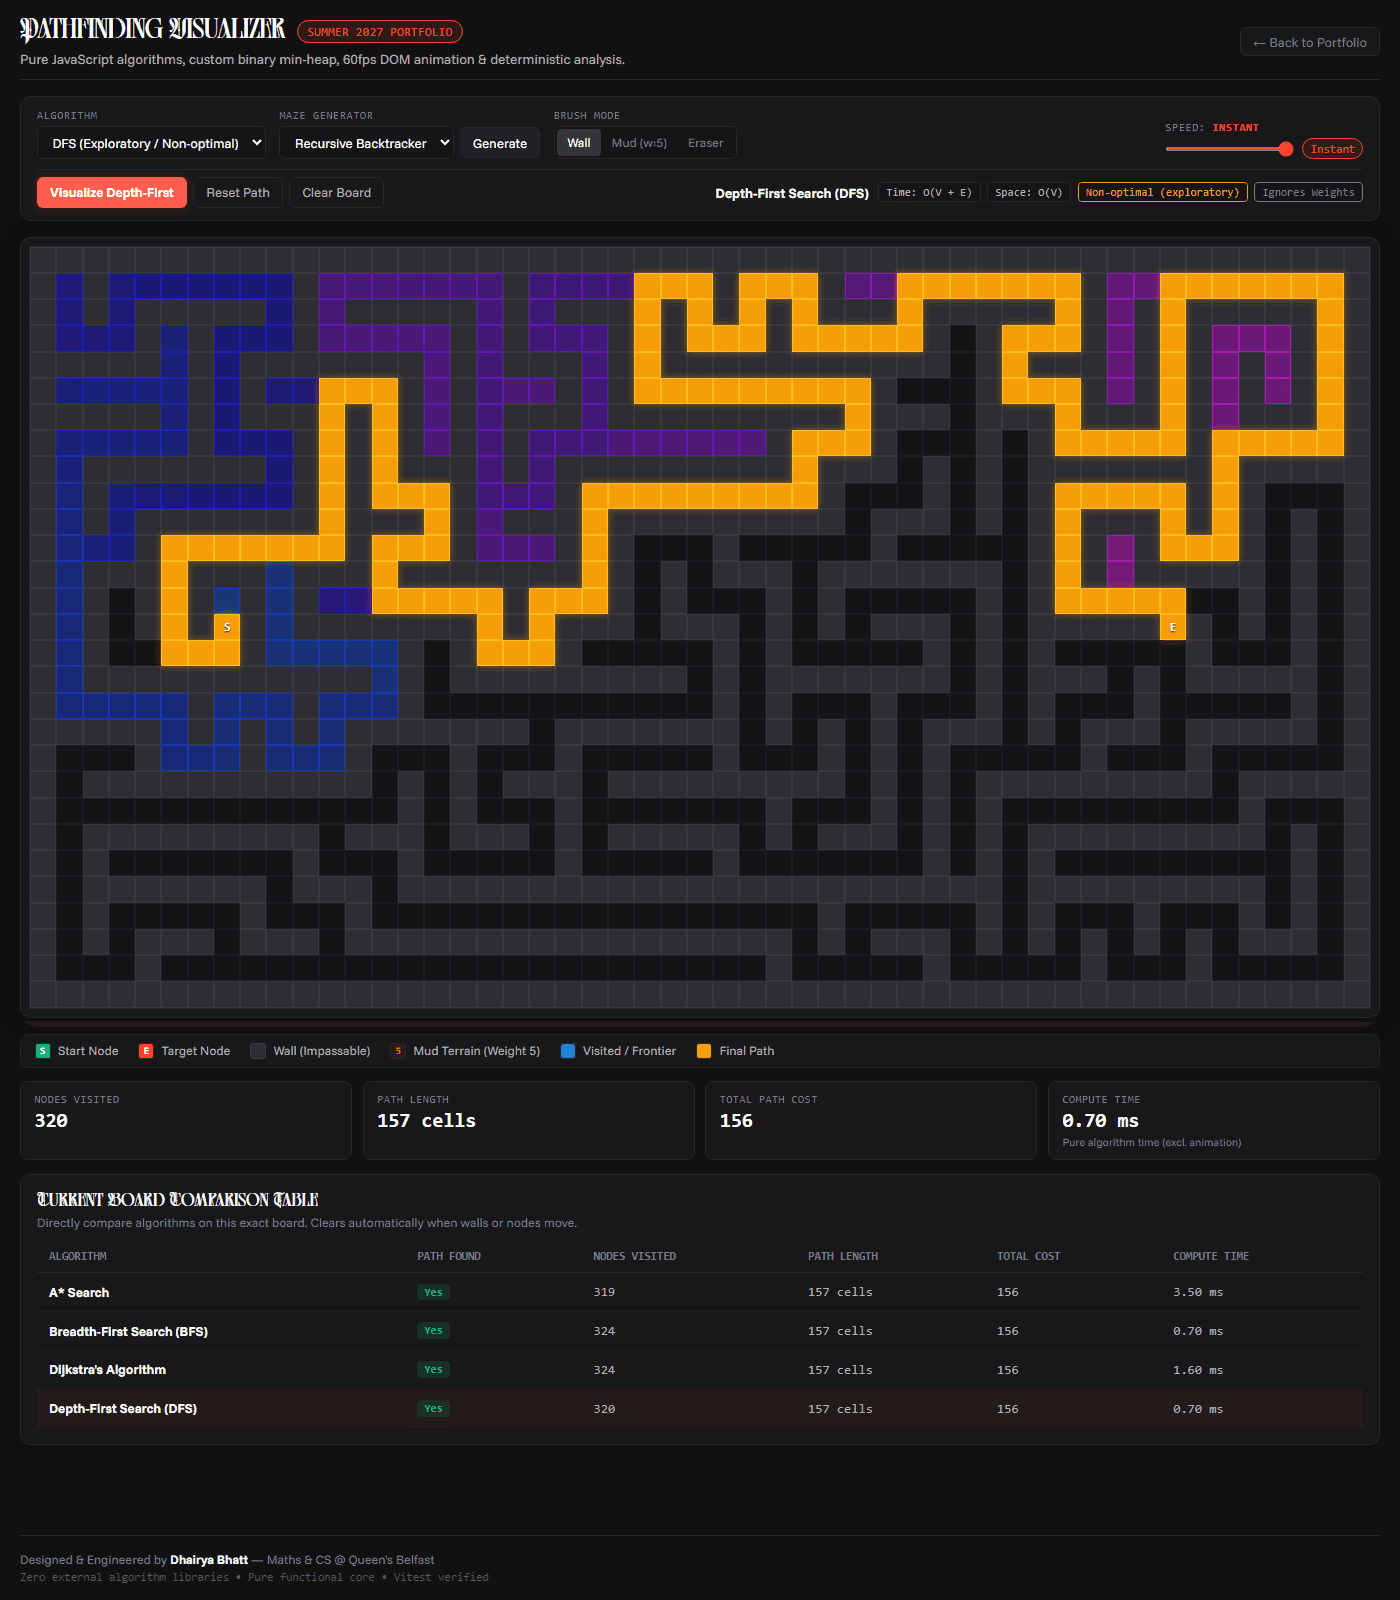This screenshot has width=1400, height=1600.
Task: Click the Mud Terrain legend icon
Action: click(398, 1051)
